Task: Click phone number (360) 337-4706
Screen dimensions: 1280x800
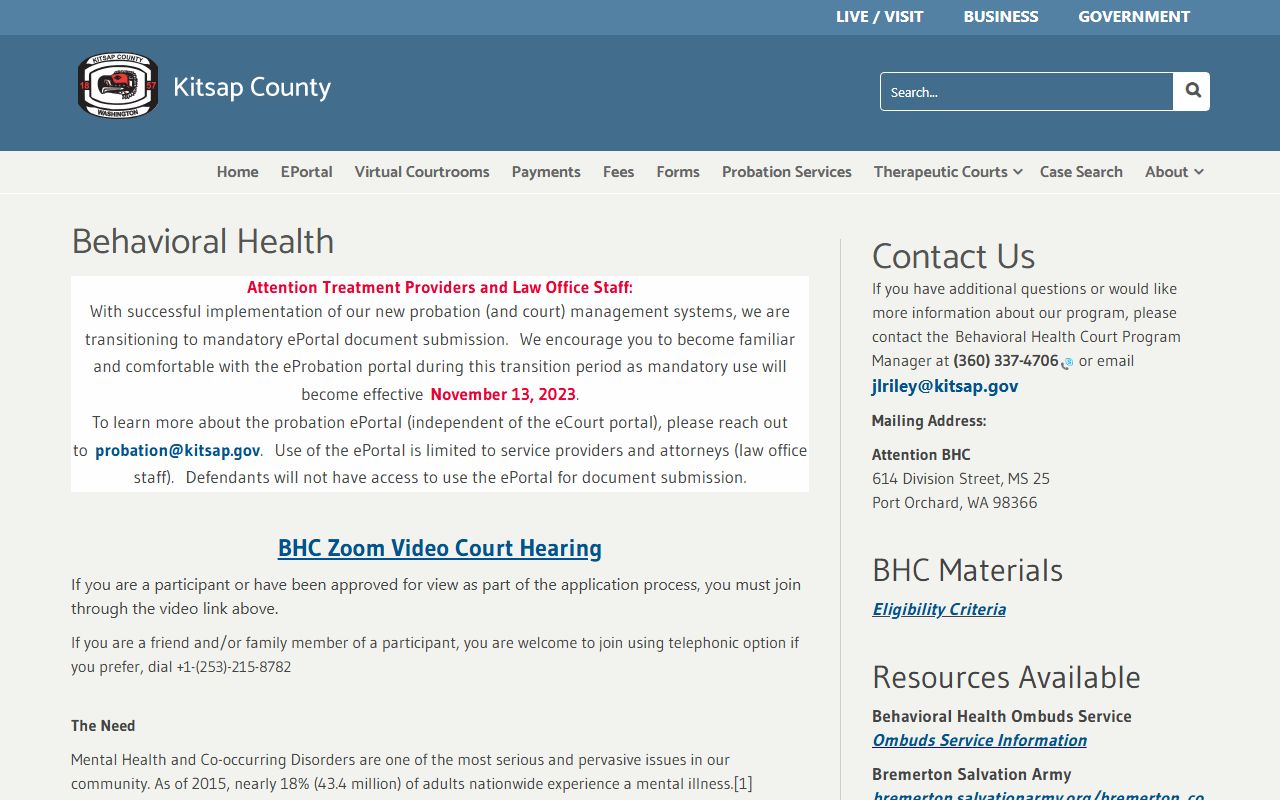Action: click(1006, 361)
